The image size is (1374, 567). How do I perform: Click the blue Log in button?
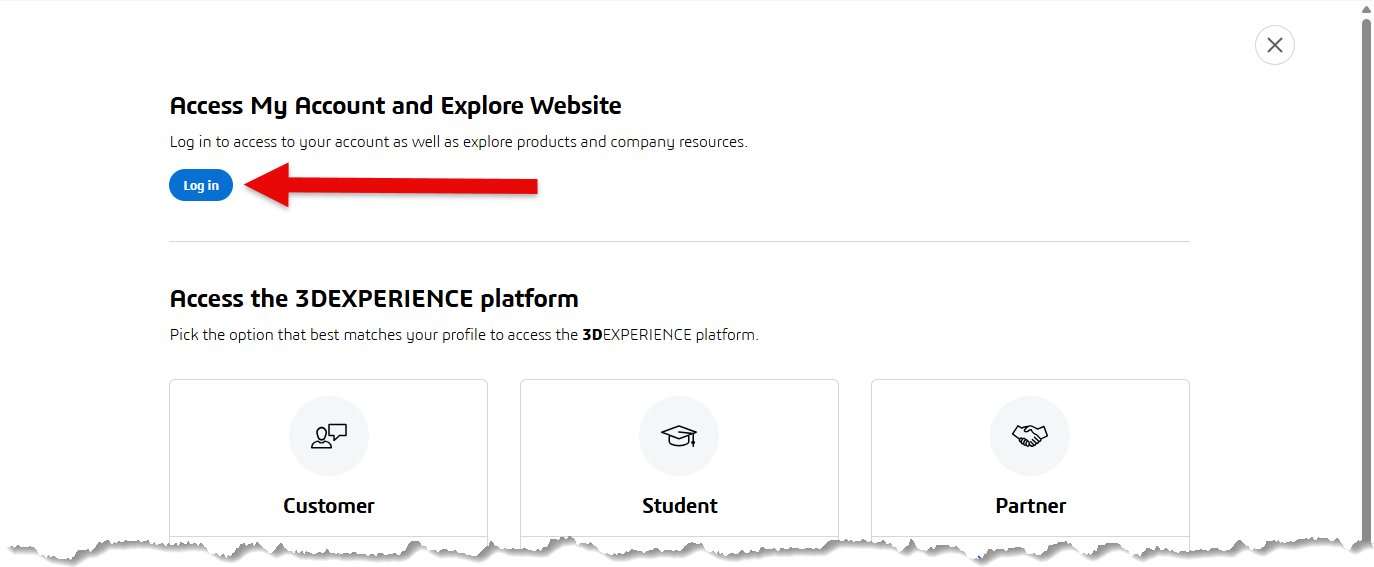201,185
